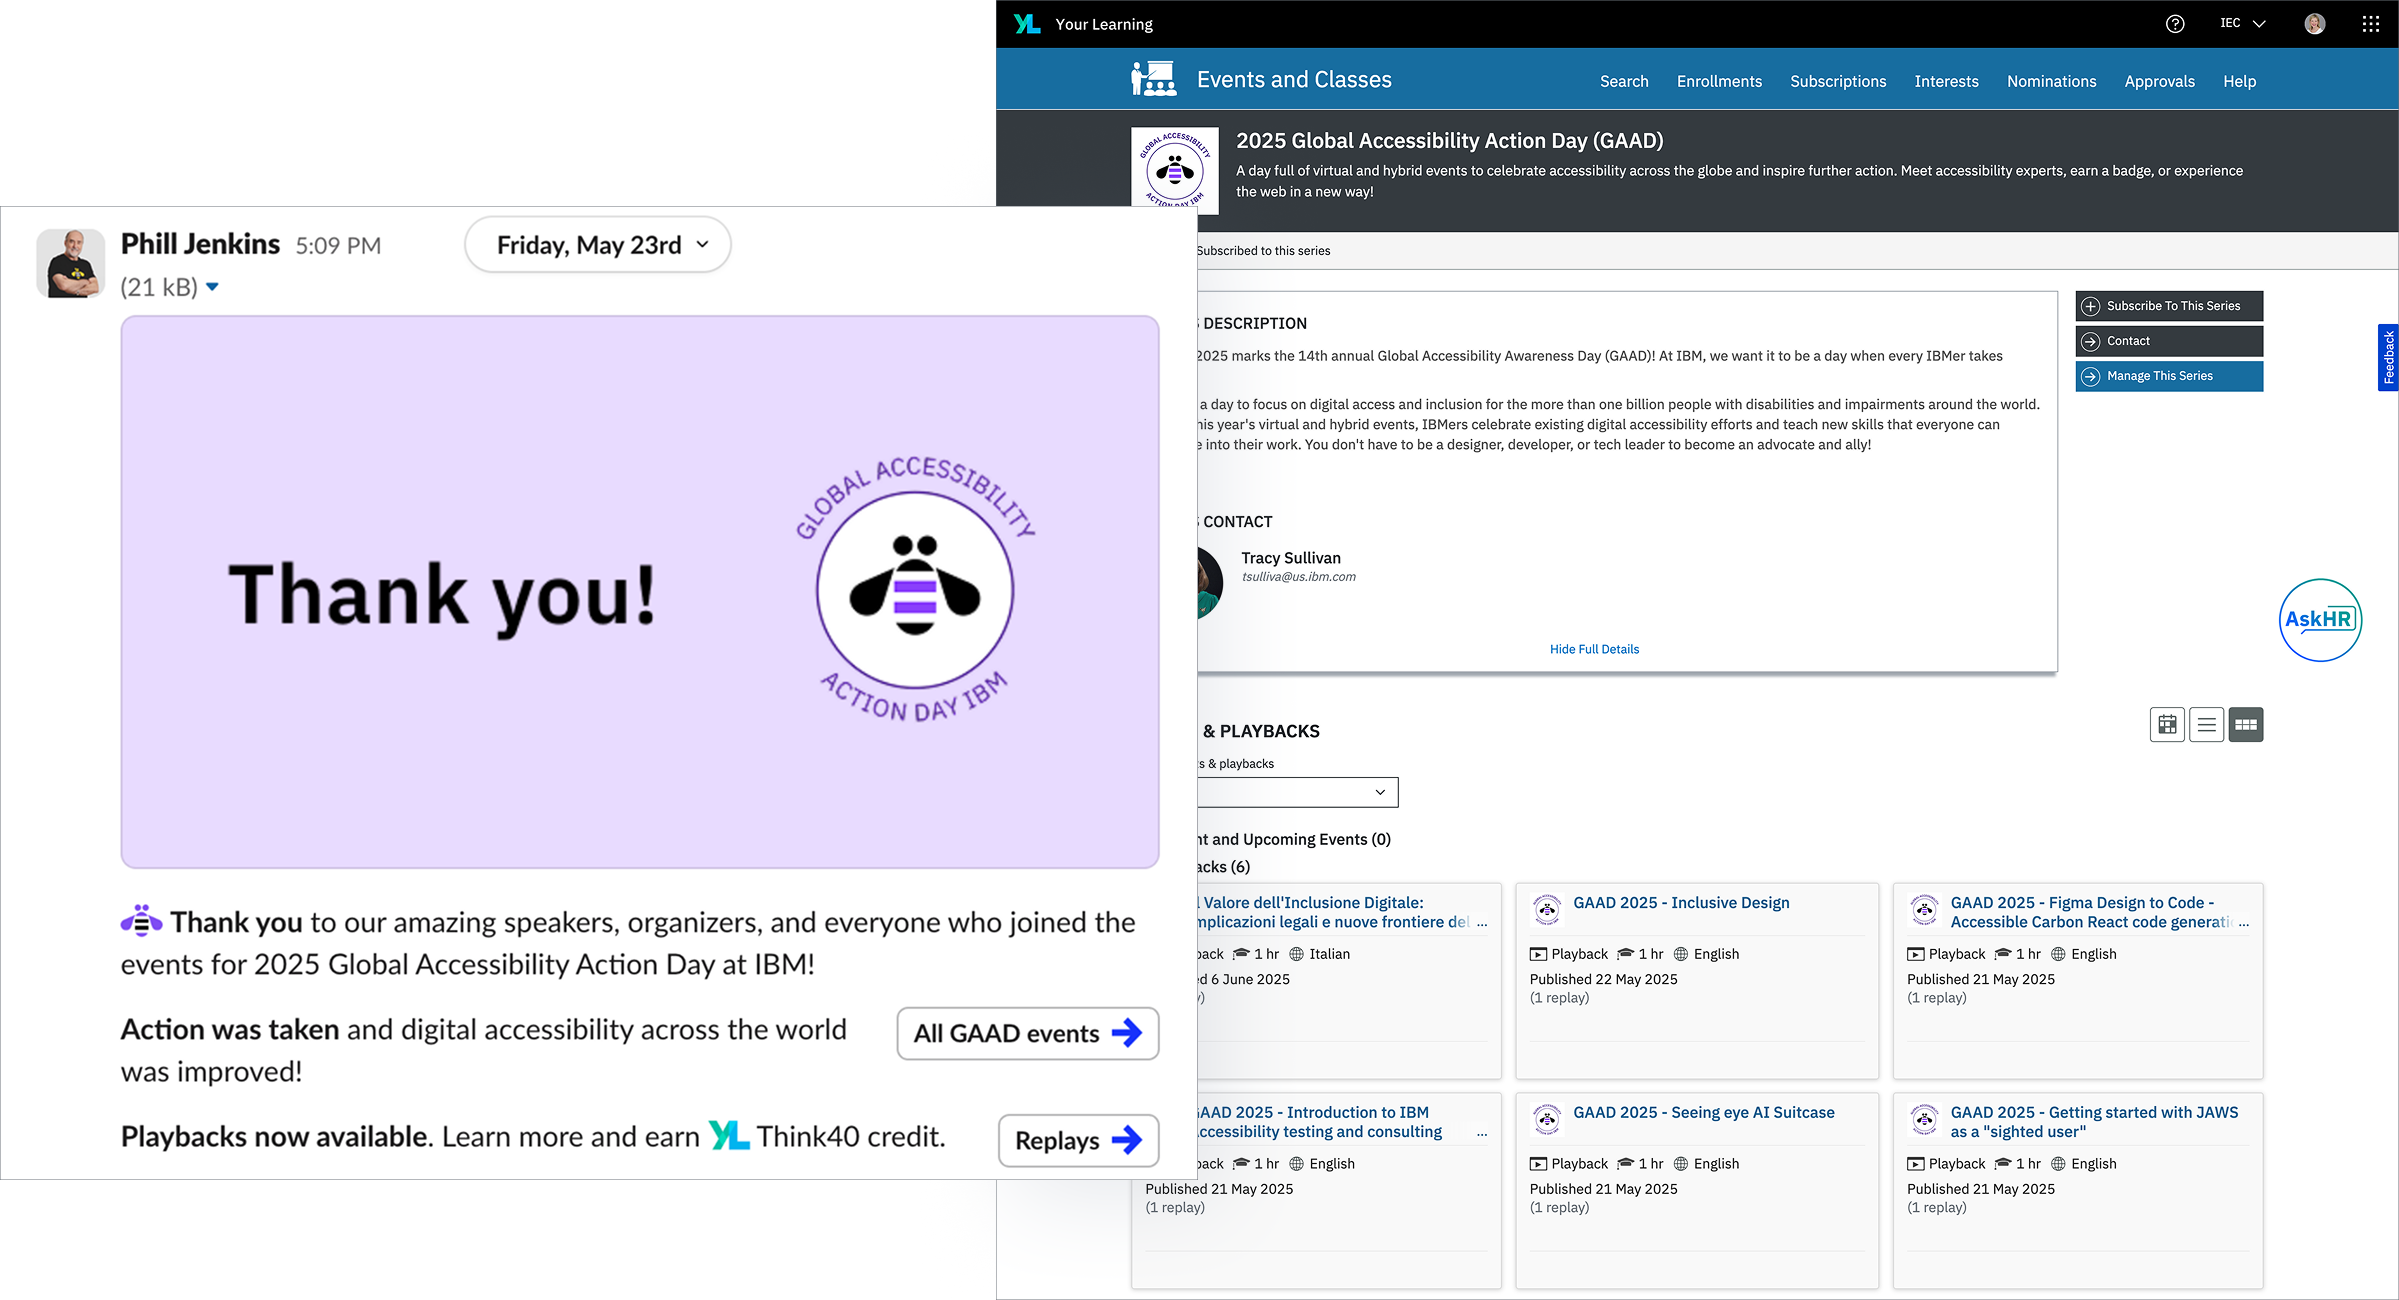The width and height of the screenshot is (2399, 1300).
Task: Open the Feedback side tab
Action: pos(2388,357)
